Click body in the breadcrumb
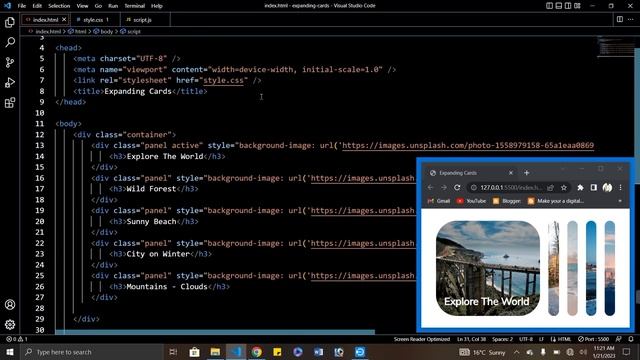 106,31
